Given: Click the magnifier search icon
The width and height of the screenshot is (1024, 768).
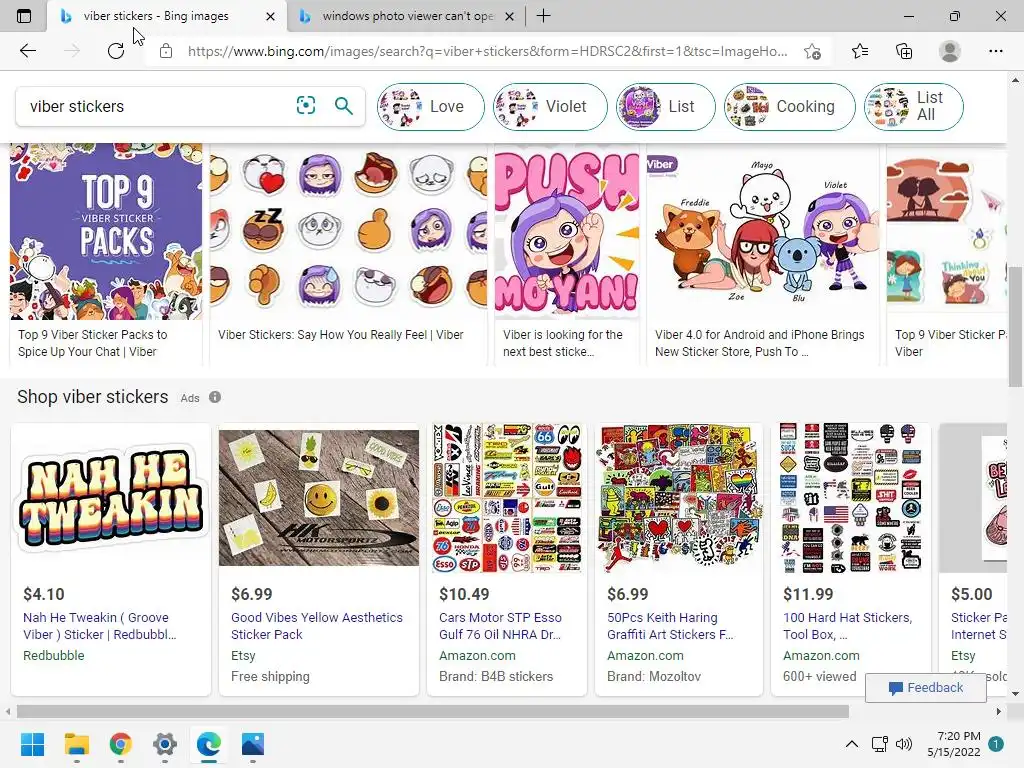Looking at the screenshot, I should (x=344, y=105).
